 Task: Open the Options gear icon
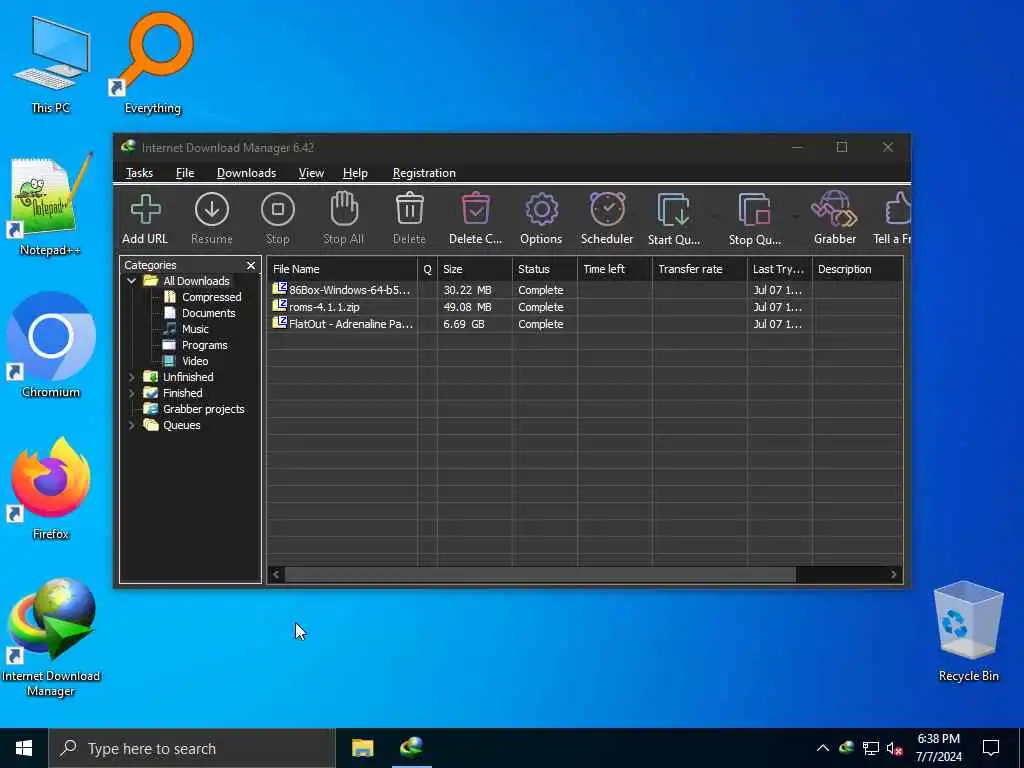[541, 210]
